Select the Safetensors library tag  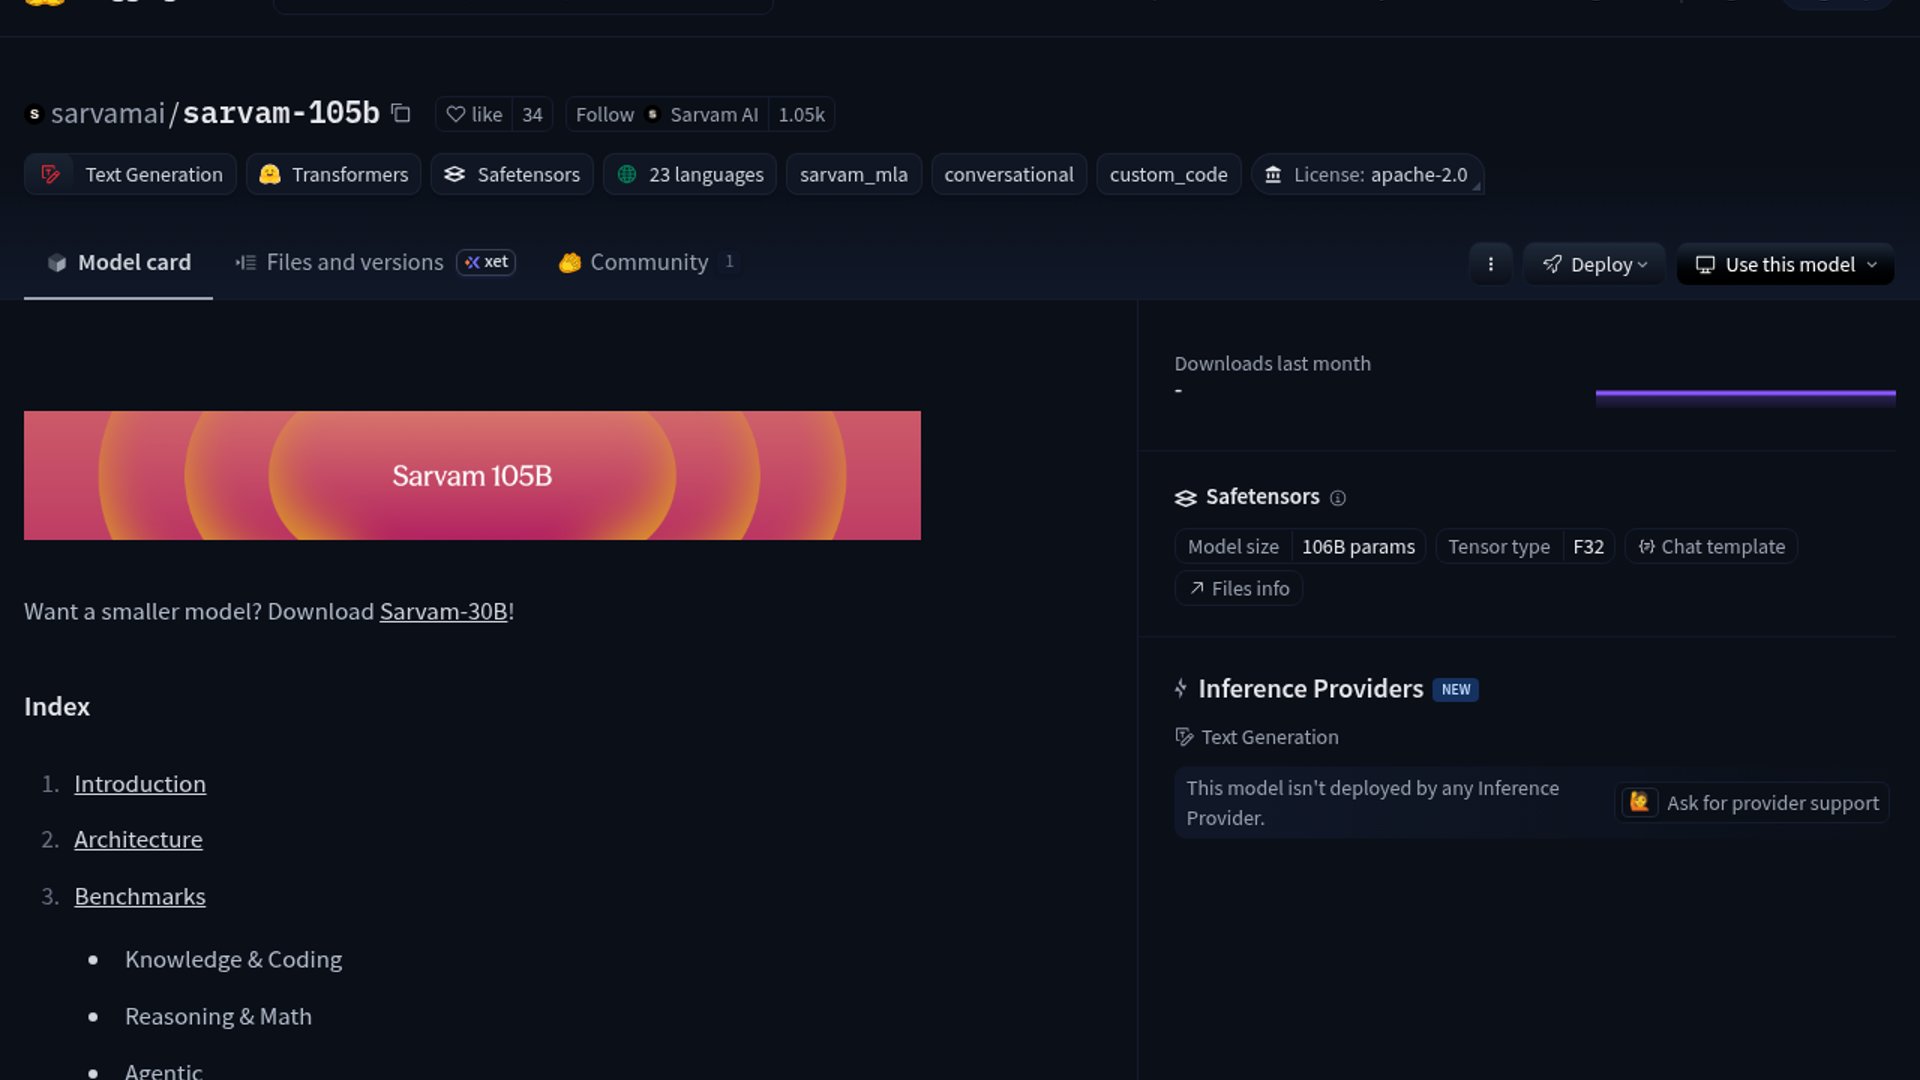(x=512, y=174)
